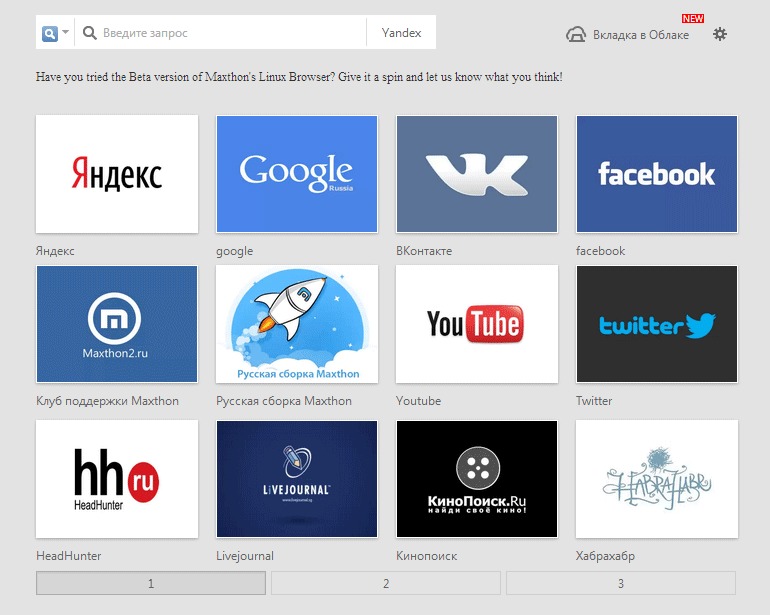Click the 'Хабрахабр' caption text

(605, 556)
